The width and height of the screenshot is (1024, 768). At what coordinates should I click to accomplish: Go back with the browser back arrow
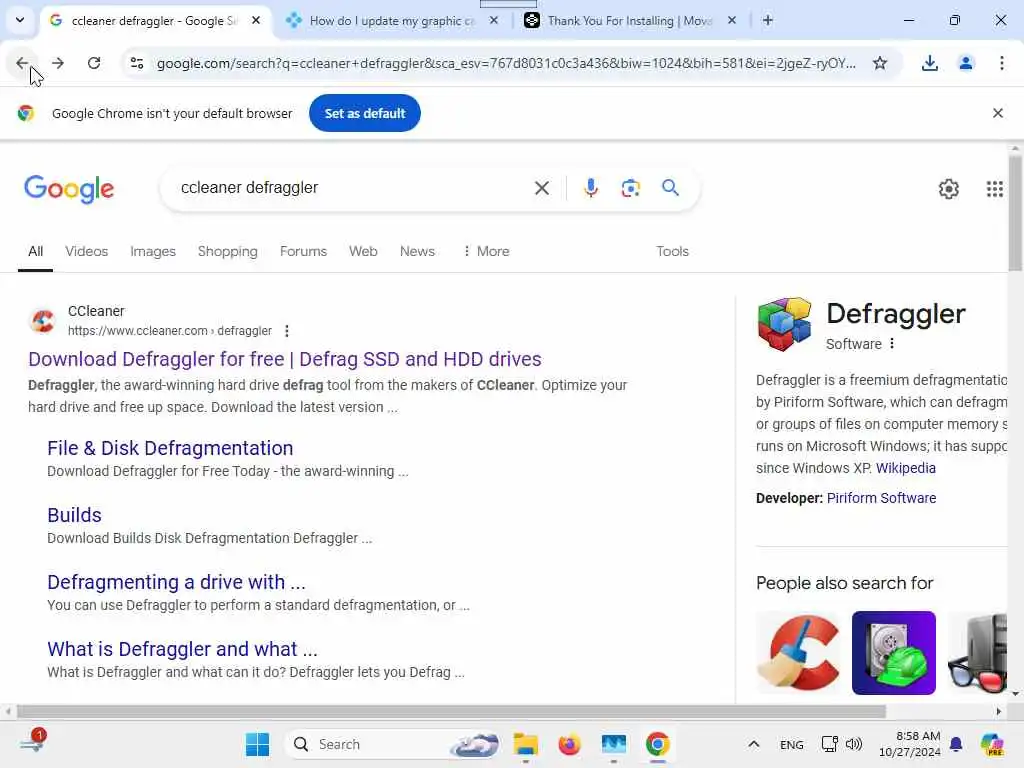[x=22, y=63]
